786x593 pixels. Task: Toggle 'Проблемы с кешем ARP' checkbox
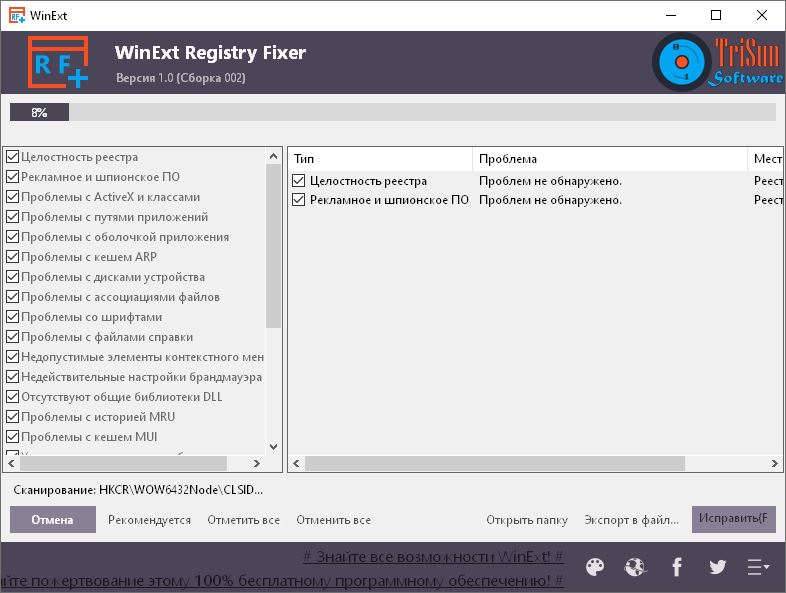click(13, 257)
